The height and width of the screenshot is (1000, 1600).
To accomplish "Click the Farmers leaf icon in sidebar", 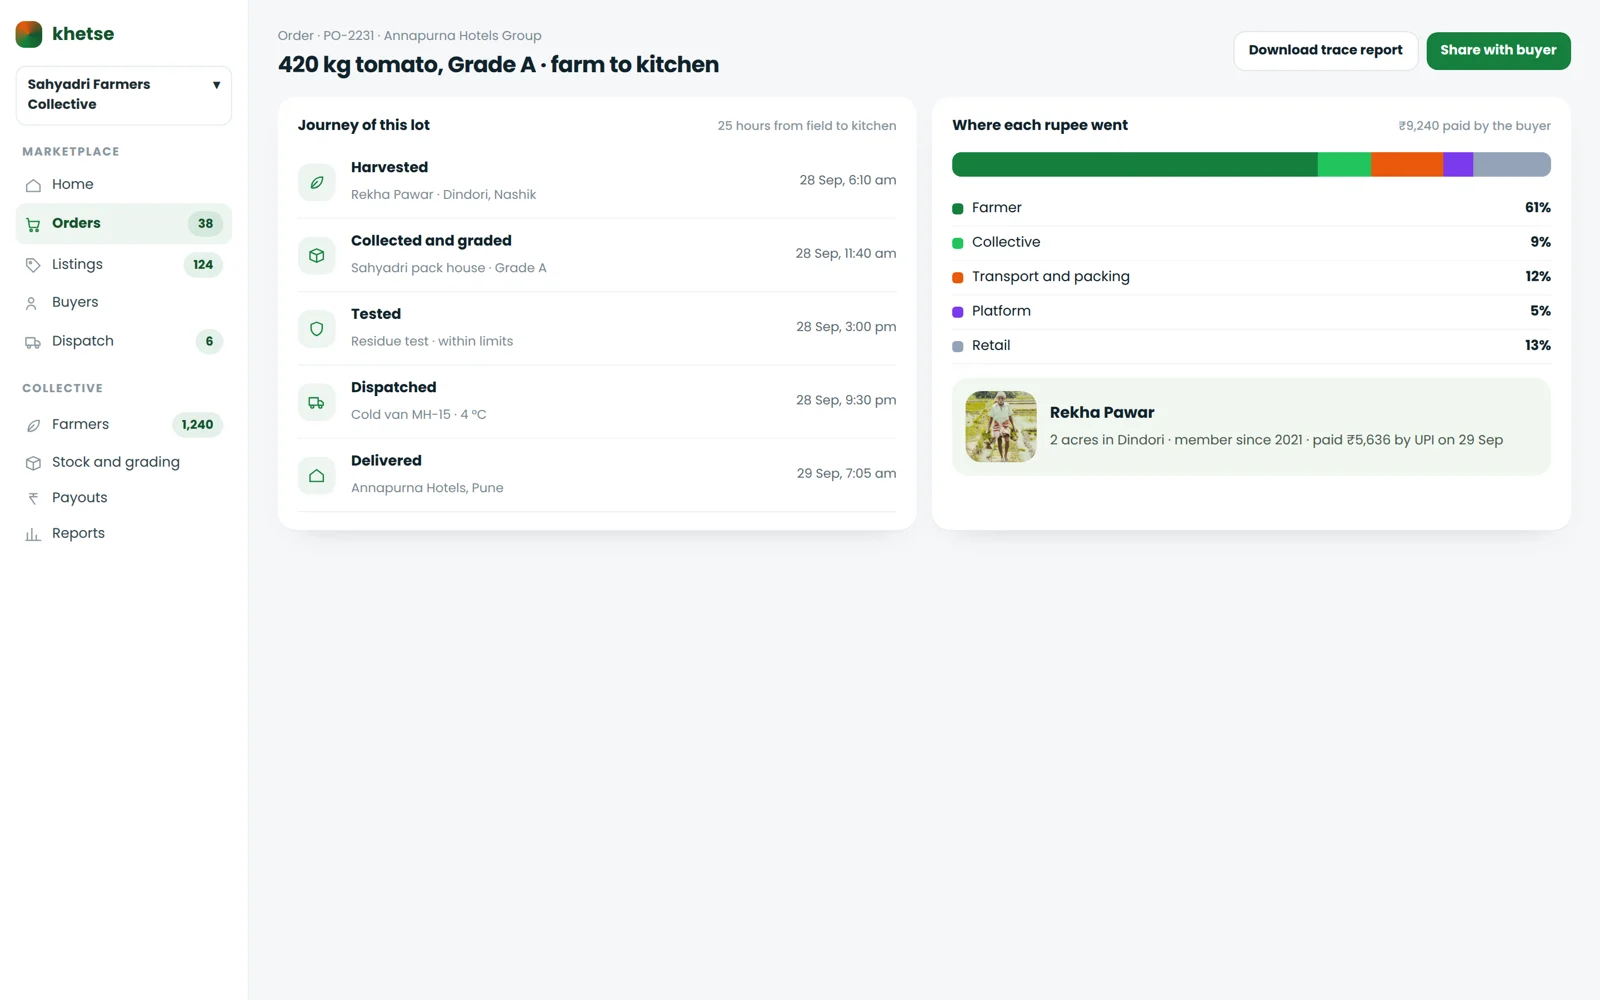I will point(33,425).
